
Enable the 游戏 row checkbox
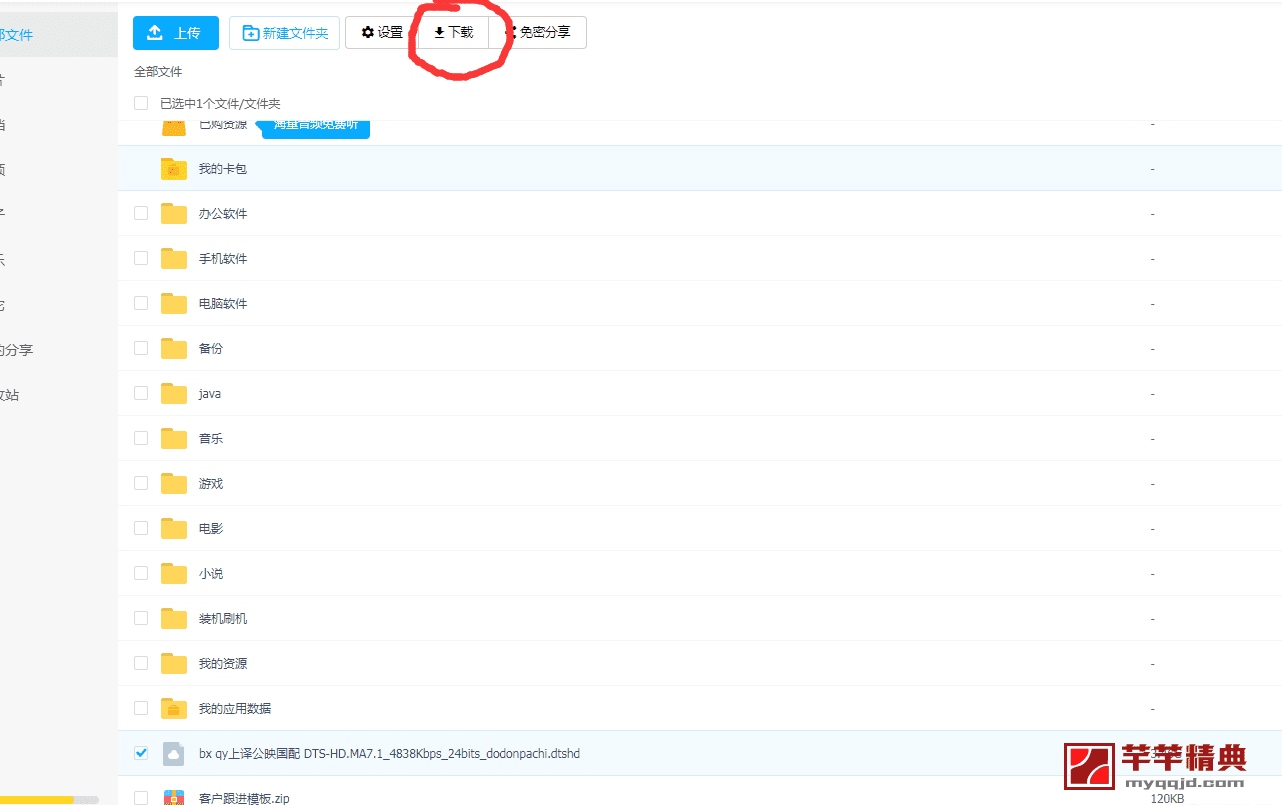141,483
